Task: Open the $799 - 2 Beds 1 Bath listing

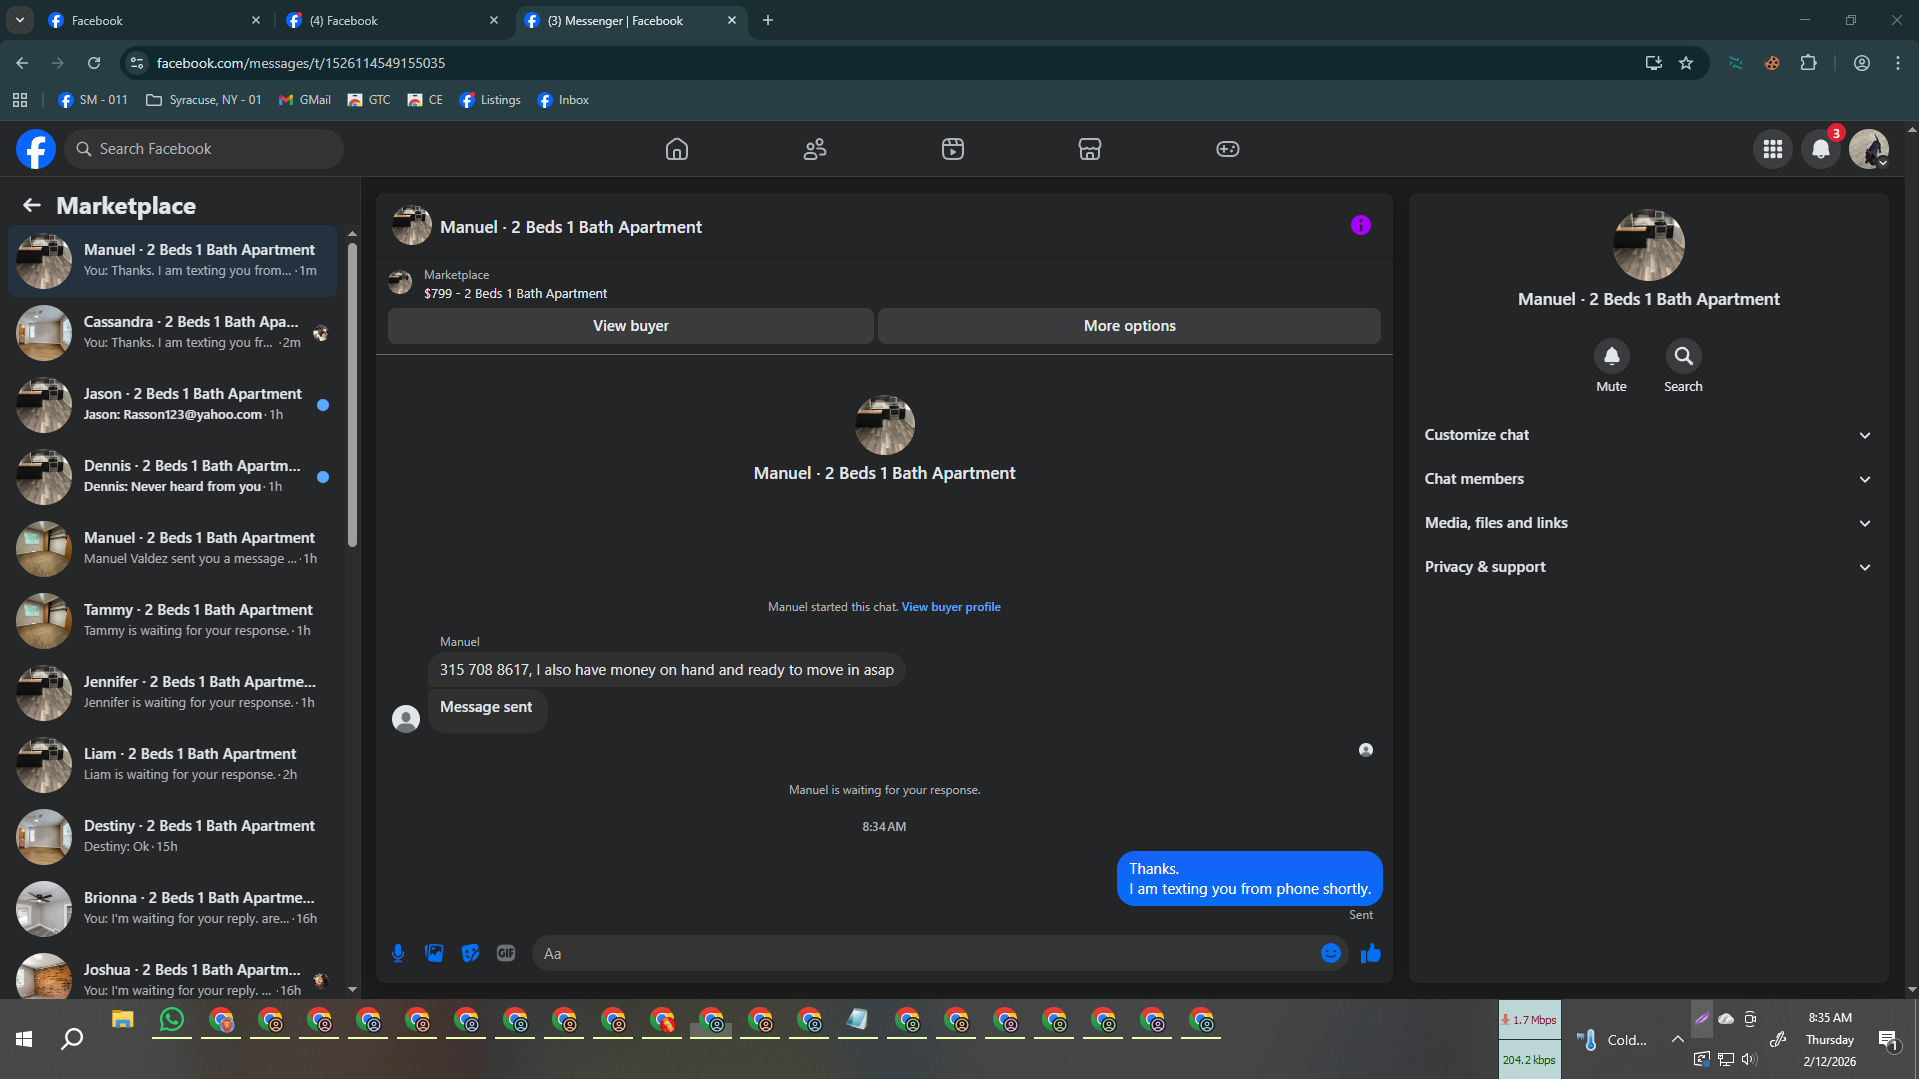Action: [515, 294]
